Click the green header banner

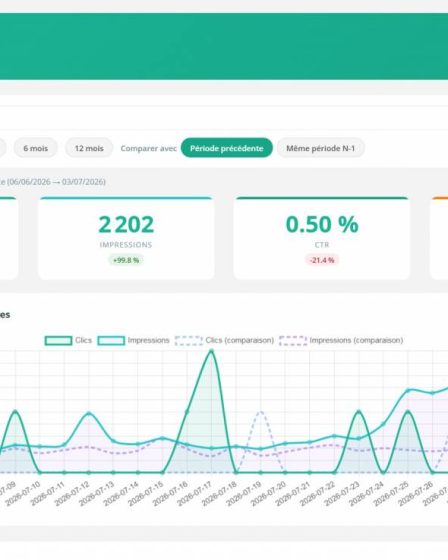[x=224, y=46]
